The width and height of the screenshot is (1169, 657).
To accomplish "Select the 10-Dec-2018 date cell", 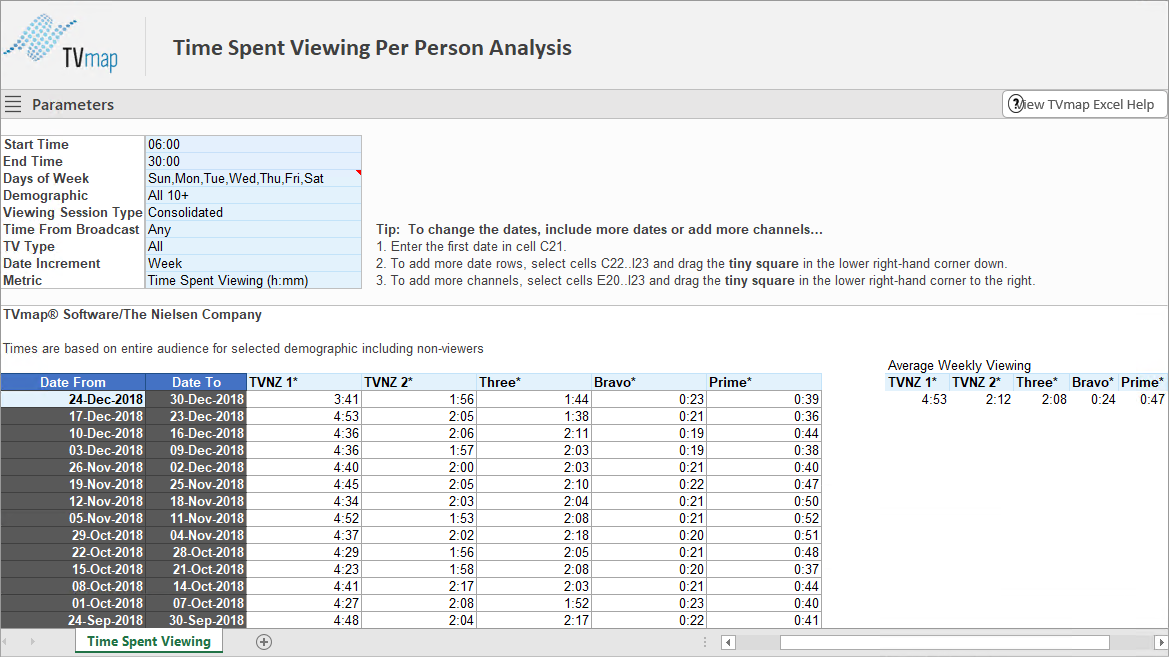I will point(73,433).
